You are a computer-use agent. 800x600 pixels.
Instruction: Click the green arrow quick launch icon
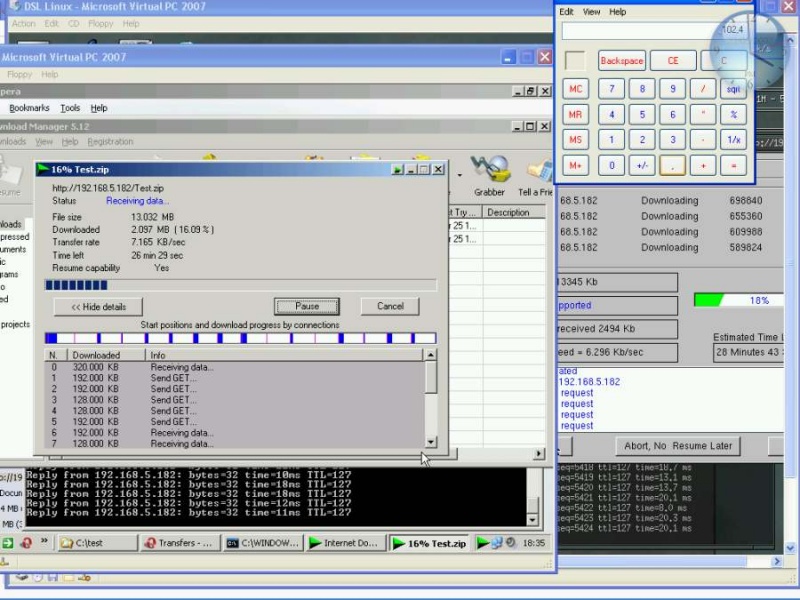pos(8,542)
